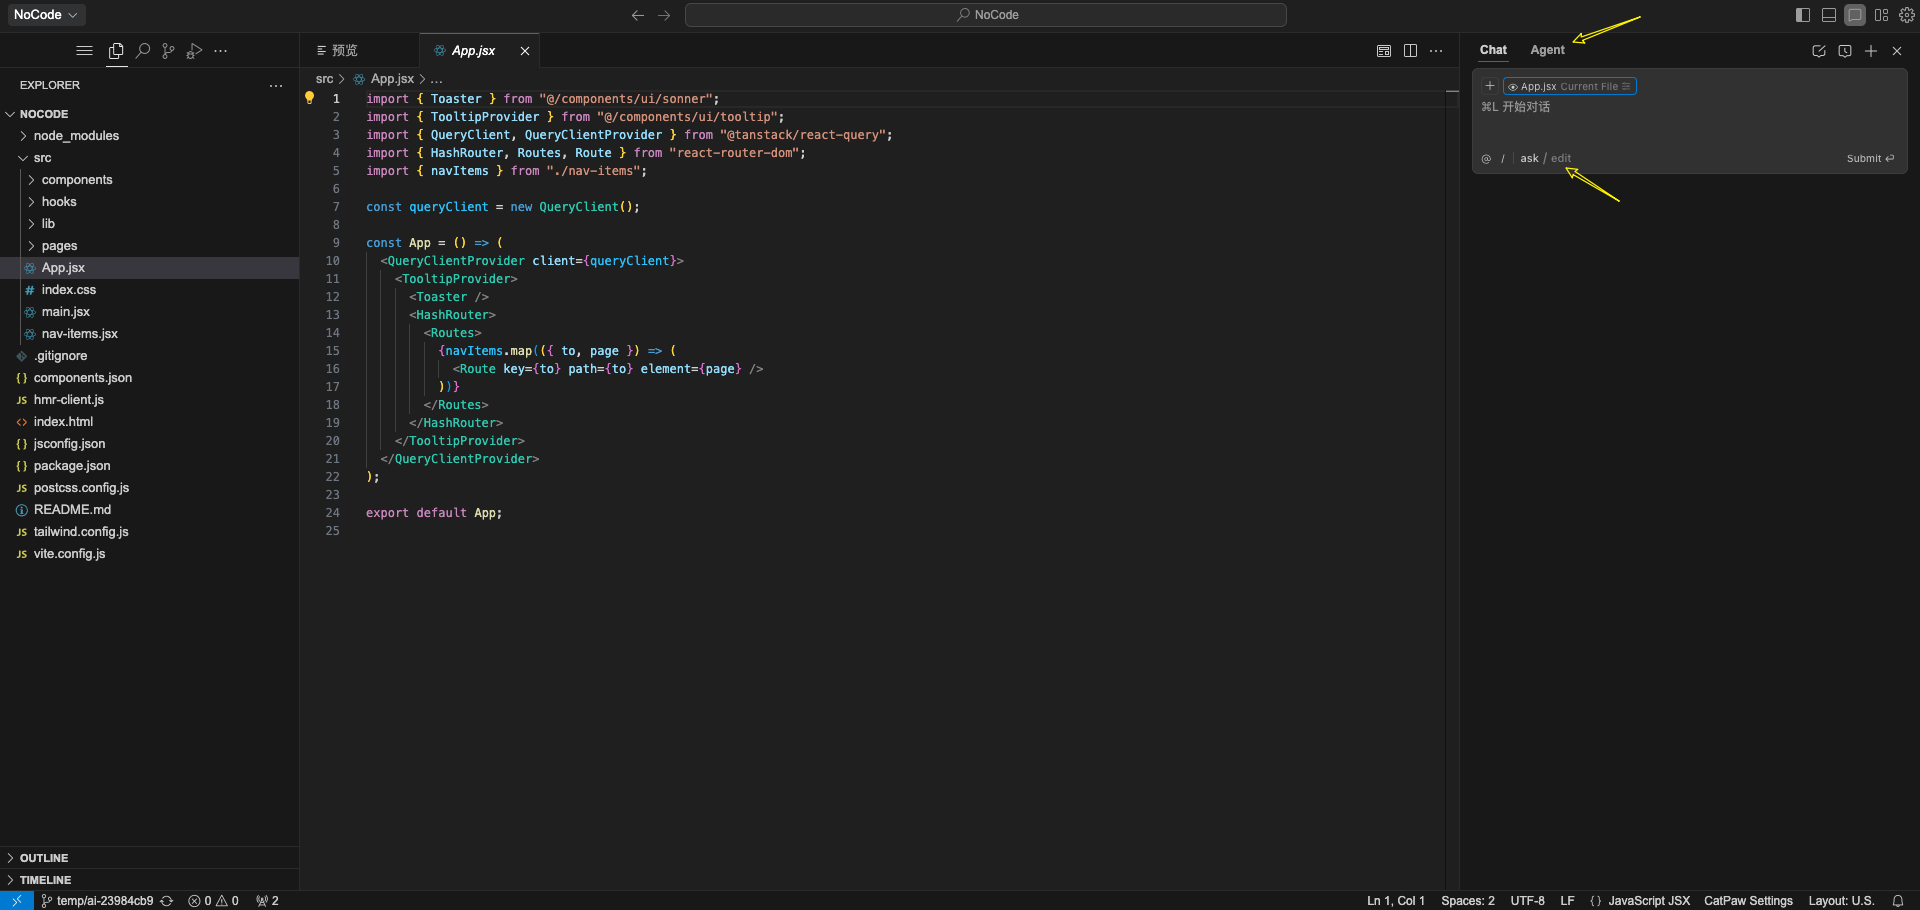
Task: Open the Run and Debug view
Action: (194, 51)
